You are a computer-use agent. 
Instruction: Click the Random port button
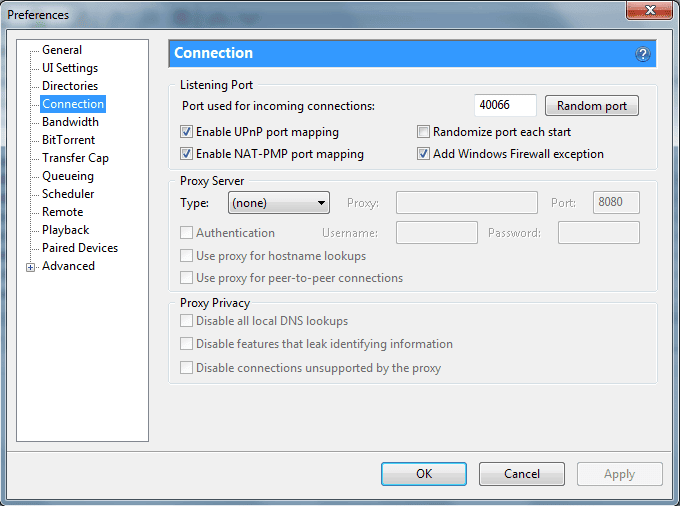(592, 106)
